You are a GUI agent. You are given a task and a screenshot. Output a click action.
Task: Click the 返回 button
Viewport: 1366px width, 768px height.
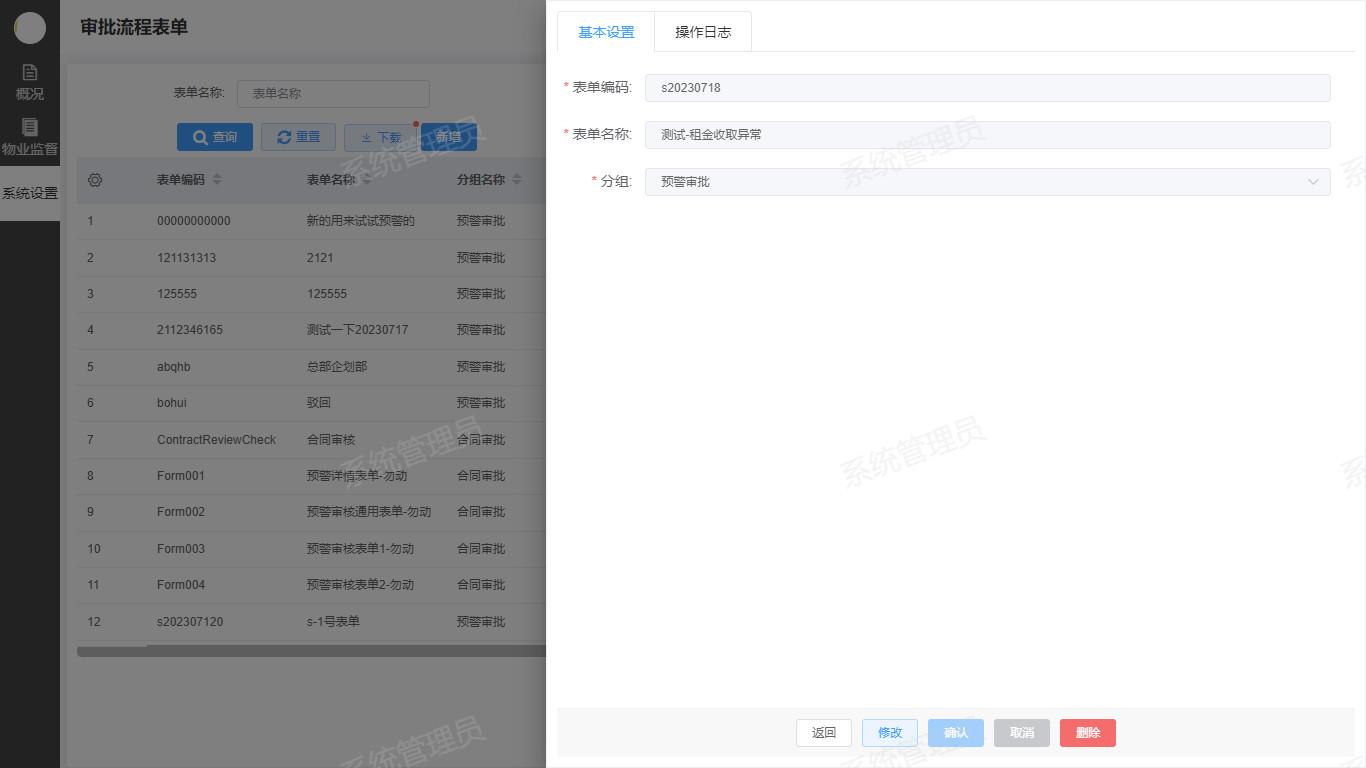click(x=824, y=733)
